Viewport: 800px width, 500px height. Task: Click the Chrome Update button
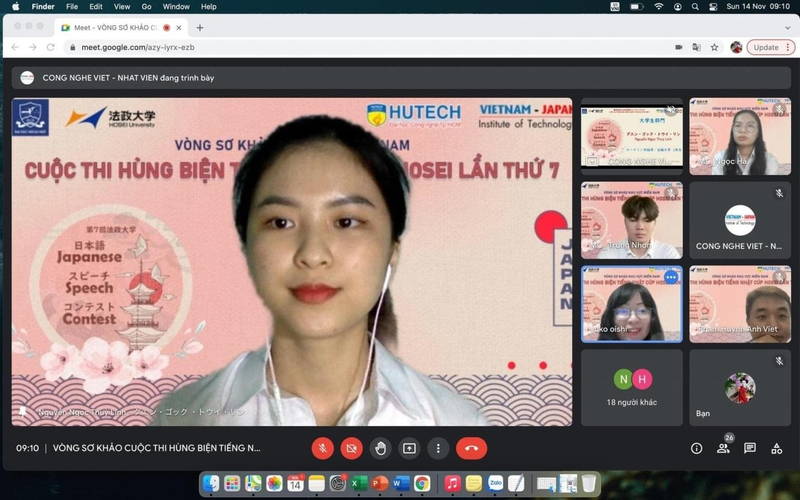766,47
